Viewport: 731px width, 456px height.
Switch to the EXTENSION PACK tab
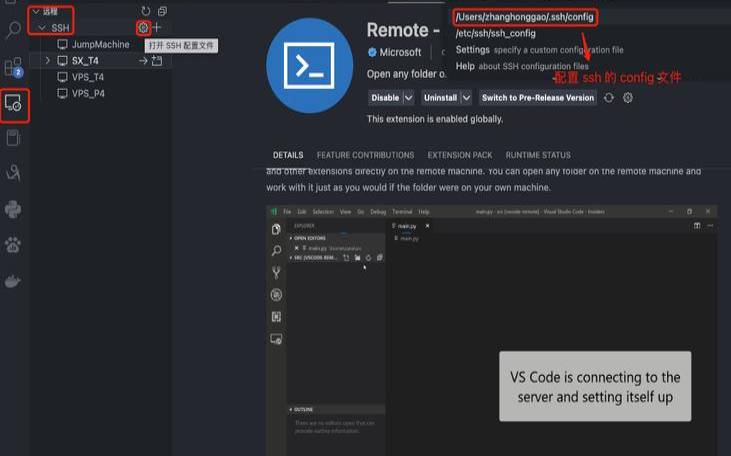point(460,155)
